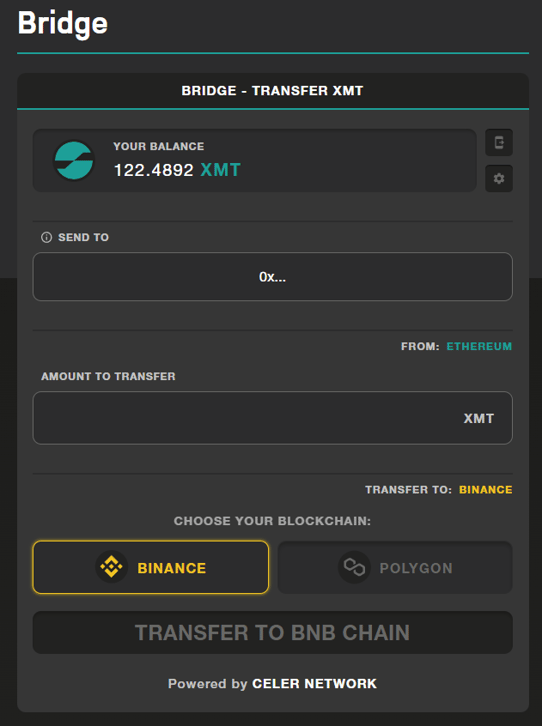Select the Polygon blockchain option
This screenshot has width=542, height=726.
tap(395, 567)
